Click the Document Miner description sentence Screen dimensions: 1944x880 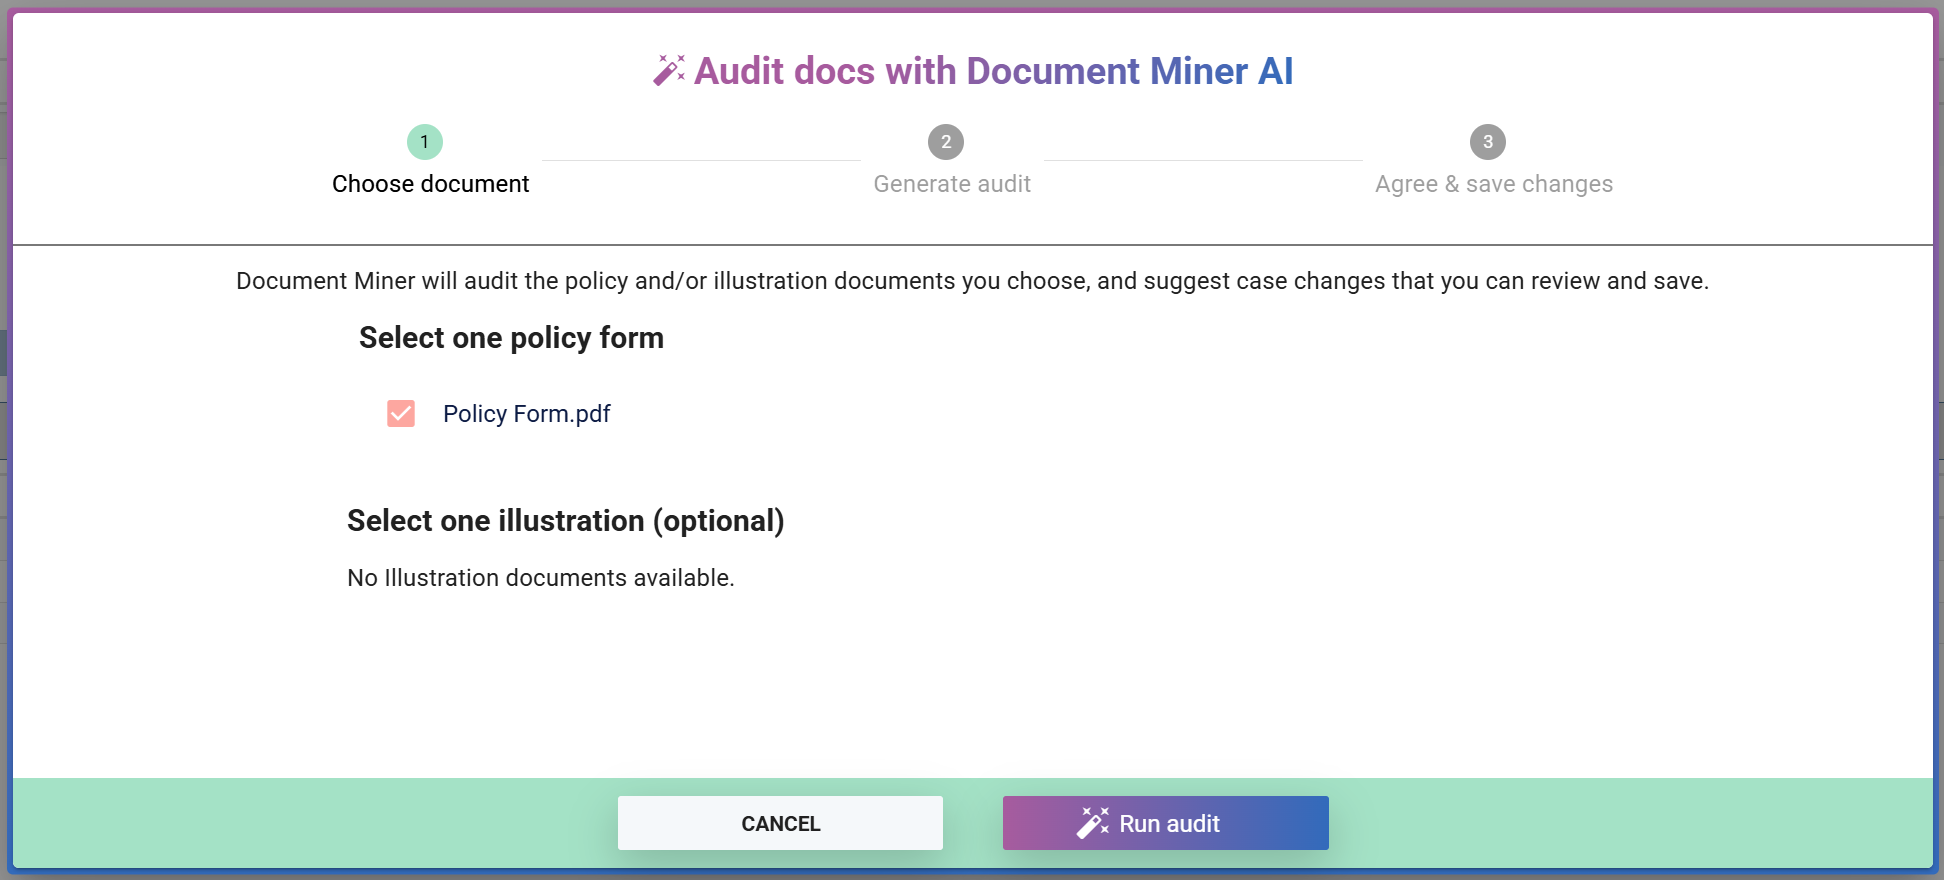[x=972, y=281]
